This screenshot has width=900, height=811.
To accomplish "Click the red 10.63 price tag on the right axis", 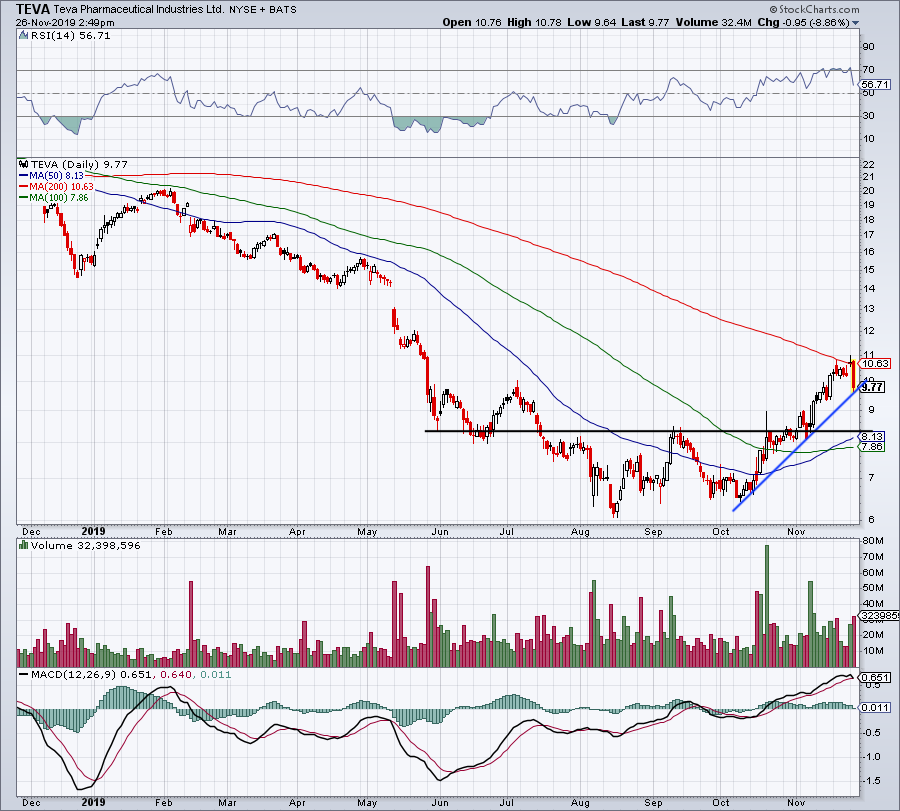I will point(875,363).
